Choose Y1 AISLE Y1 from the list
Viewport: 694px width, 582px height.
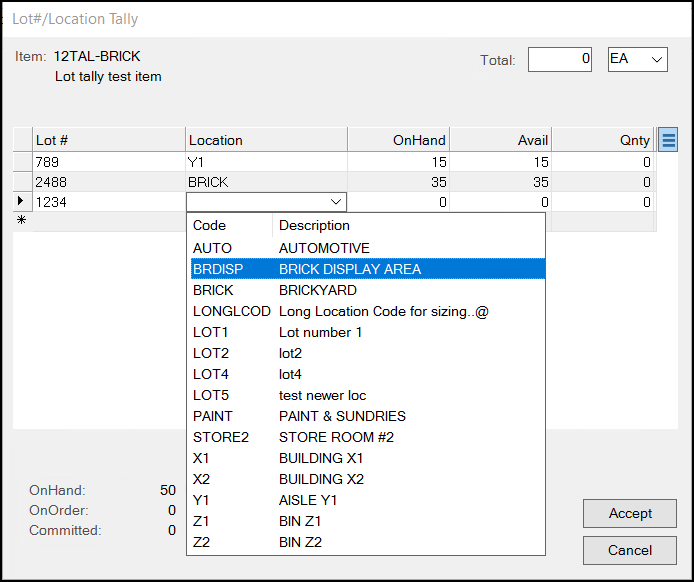coord(368,500)
